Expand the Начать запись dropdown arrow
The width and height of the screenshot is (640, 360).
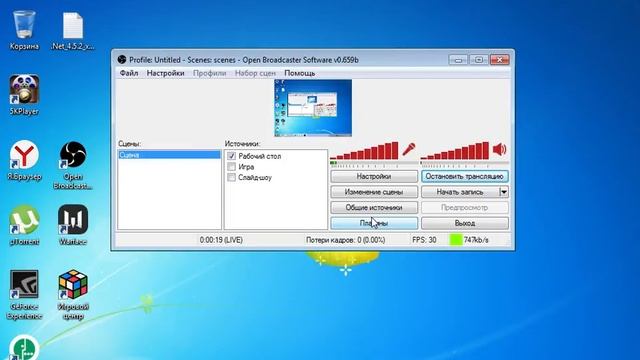[x=504, y=192]
